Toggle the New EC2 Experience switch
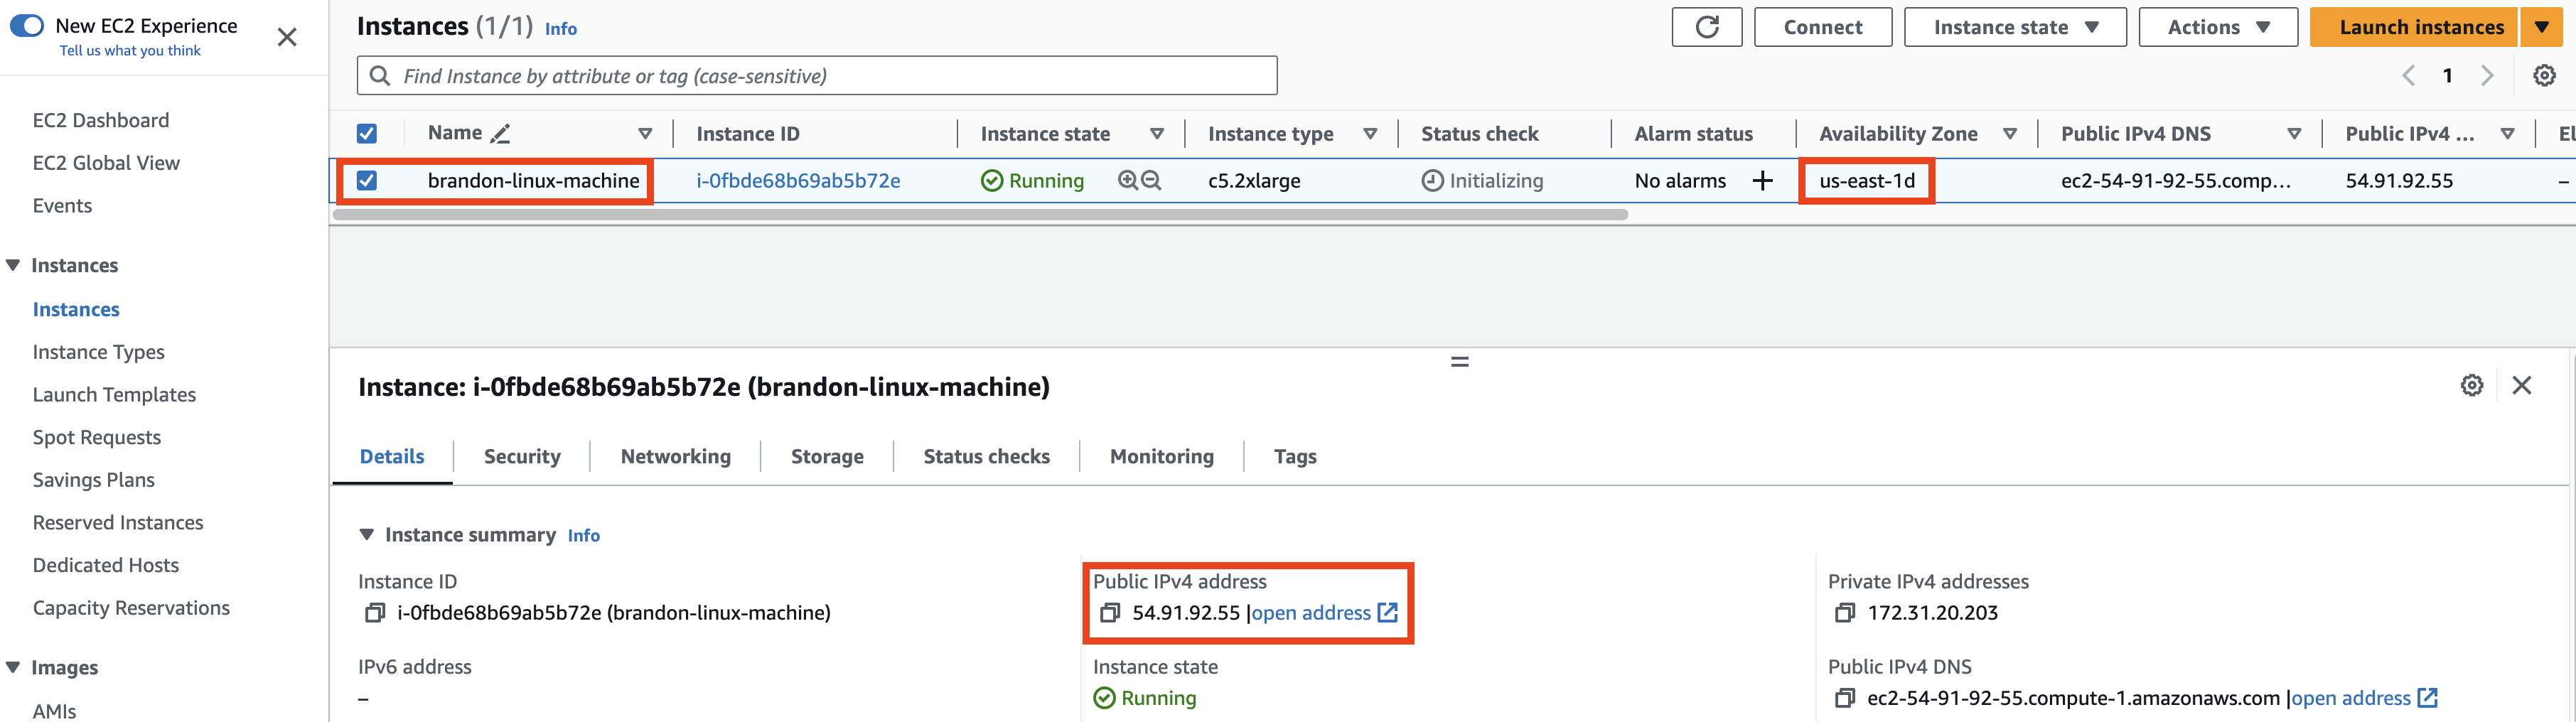Viewport: 2576px width, 722px height. click(27, 26)
